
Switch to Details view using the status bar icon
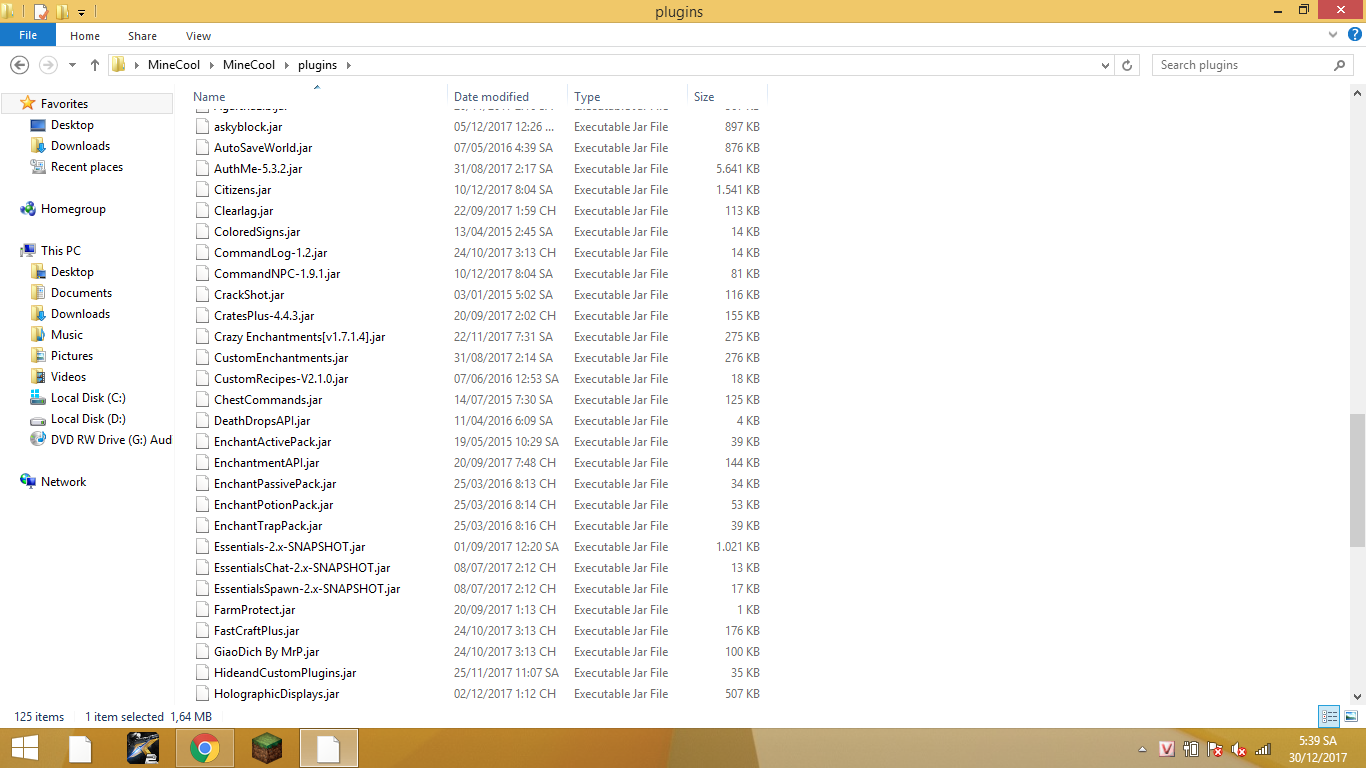point(1329,716)
